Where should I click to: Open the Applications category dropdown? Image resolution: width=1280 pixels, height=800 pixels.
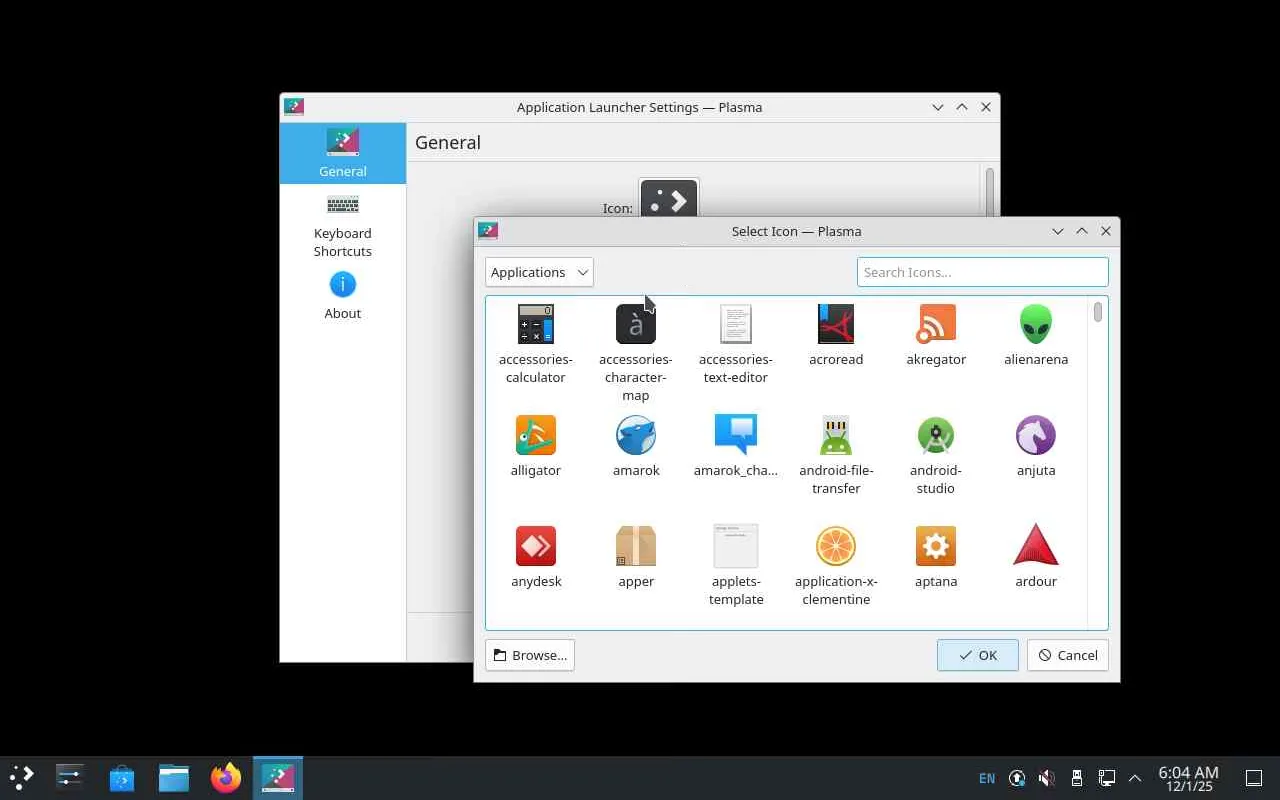pos(539,272)
